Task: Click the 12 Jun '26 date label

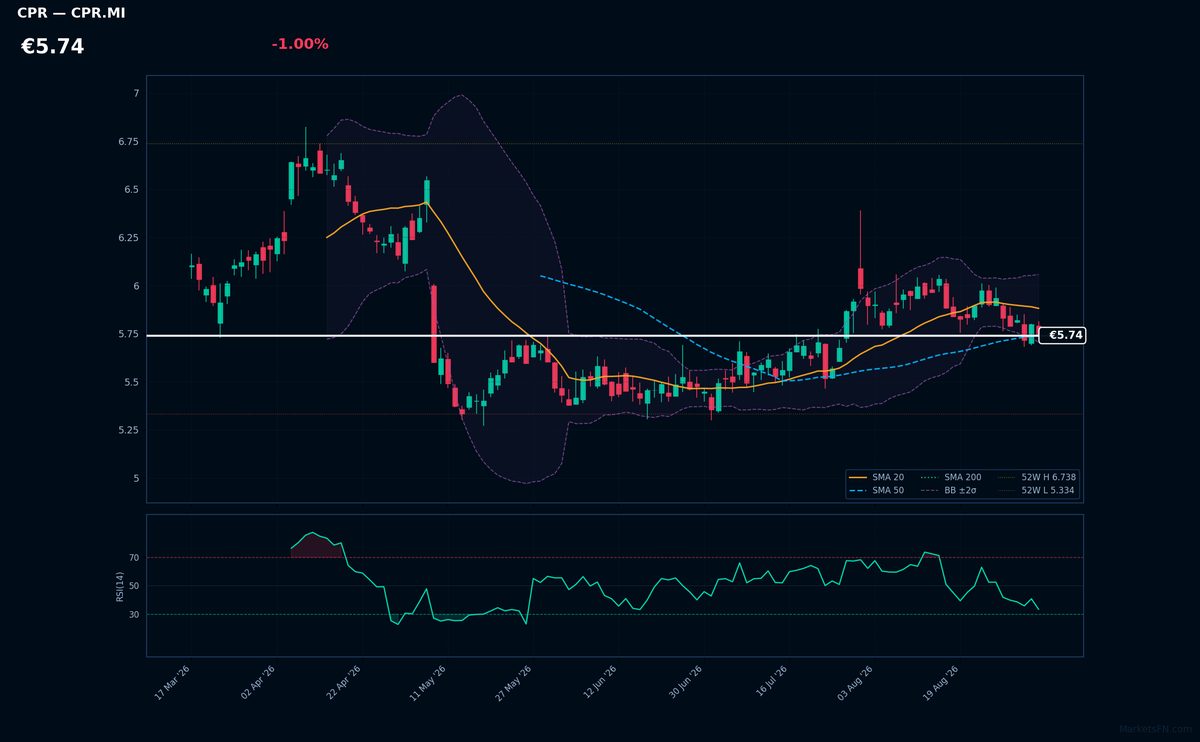Action: pyautogui.click(x=598, y=683)
